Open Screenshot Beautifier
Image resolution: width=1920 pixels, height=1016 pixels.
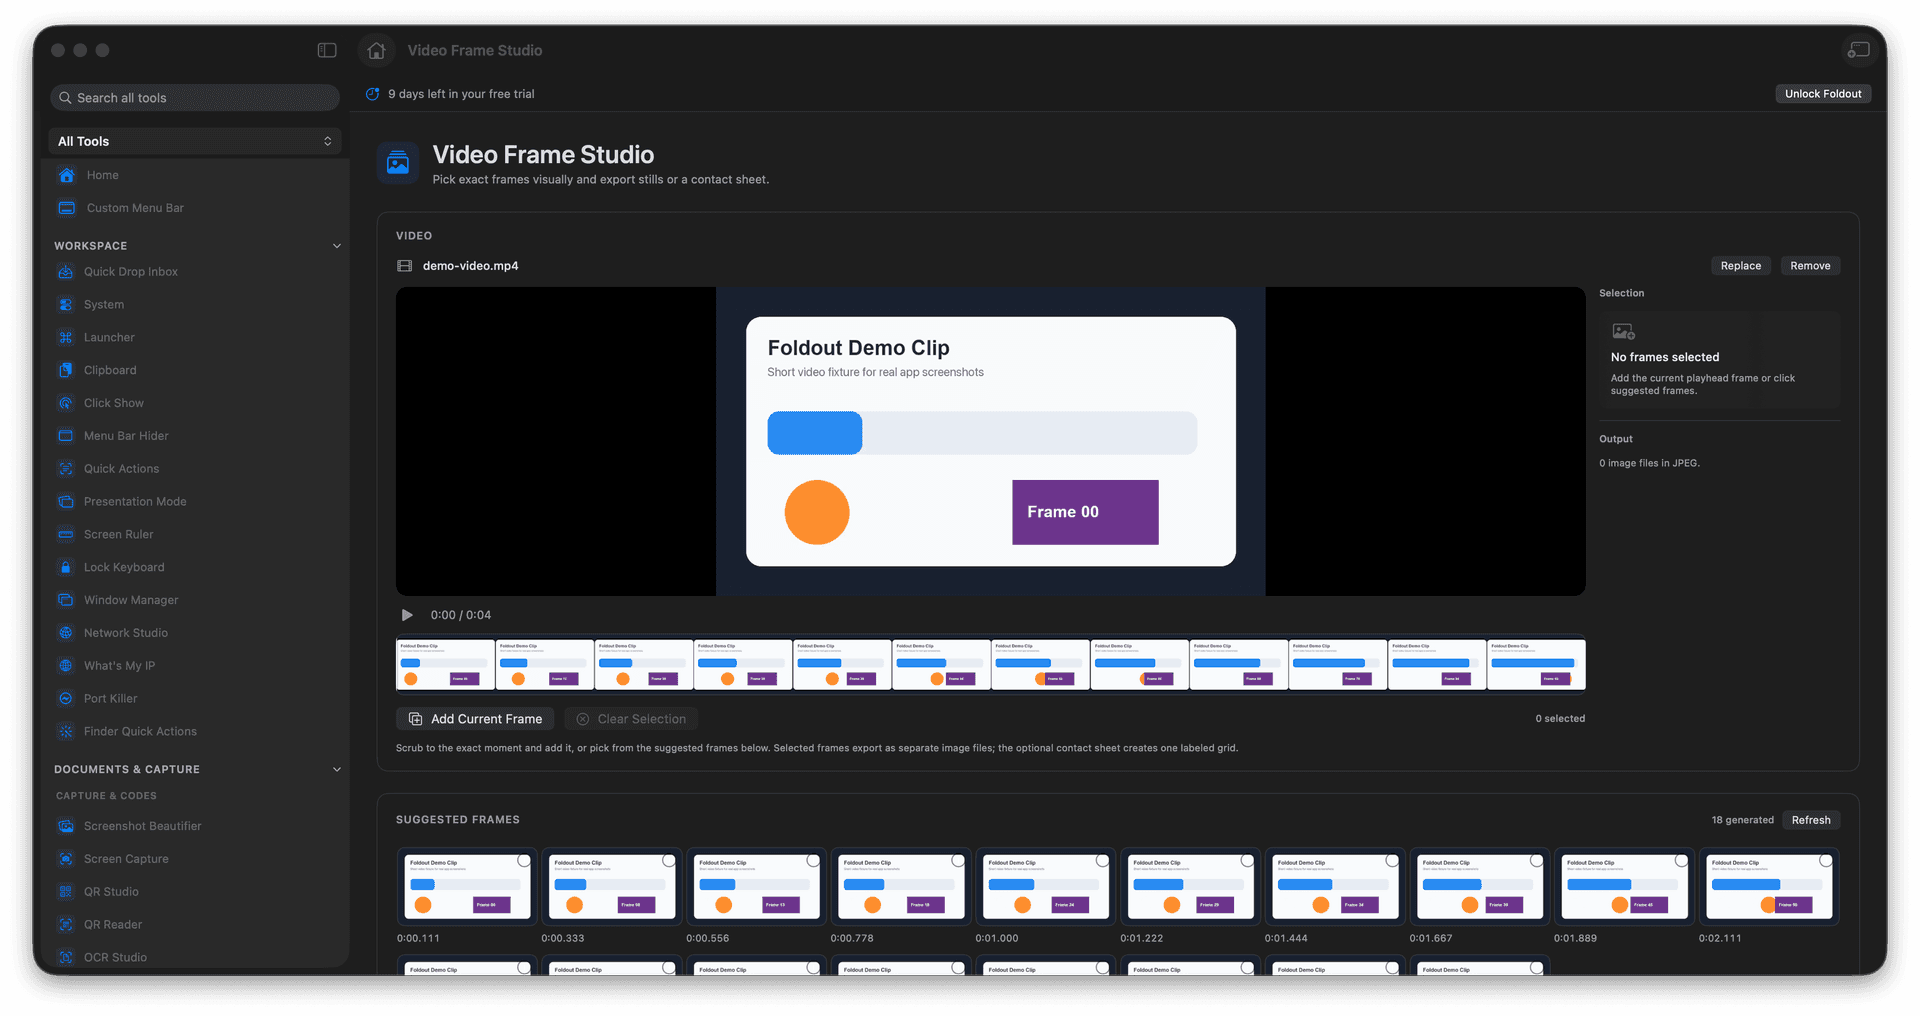195,826
